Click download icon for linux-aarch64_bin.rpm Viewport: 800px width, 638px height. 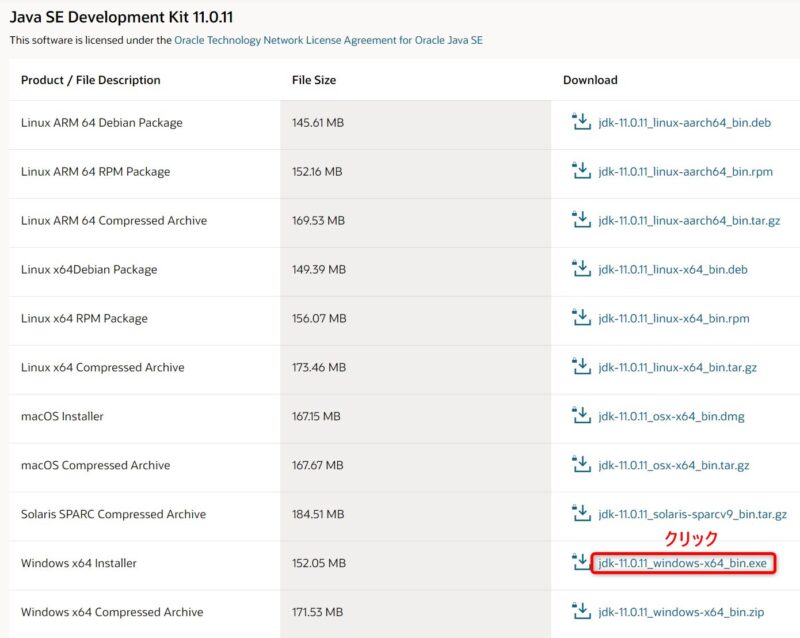point(581,171)
